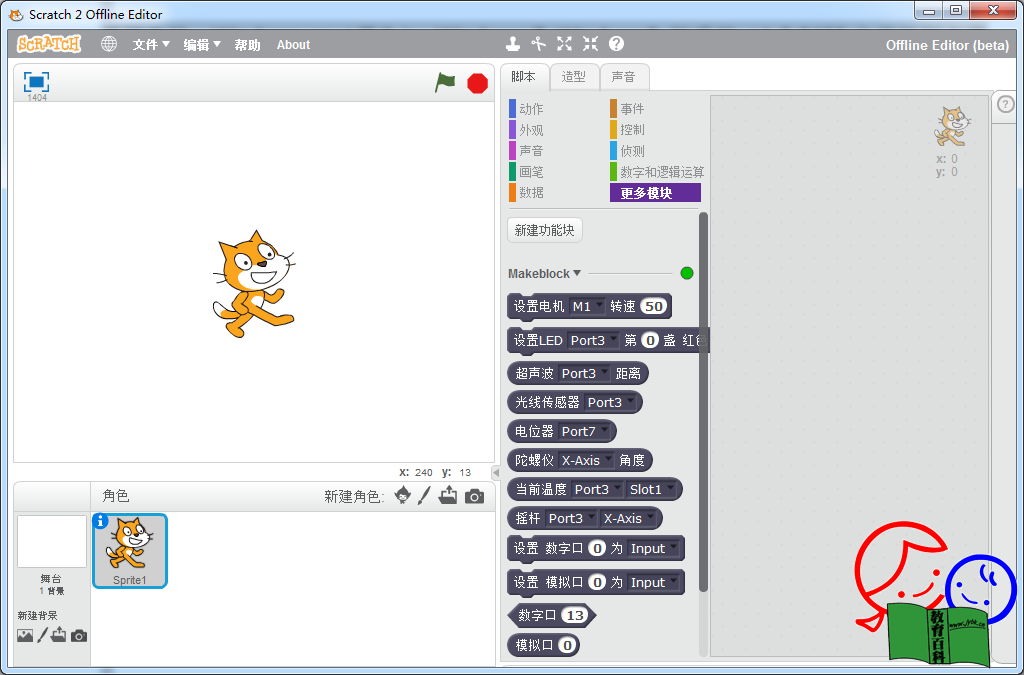Click the red stop sign button
The width and height of the screenshot is (1024, 675).
[x=477, y=84]
